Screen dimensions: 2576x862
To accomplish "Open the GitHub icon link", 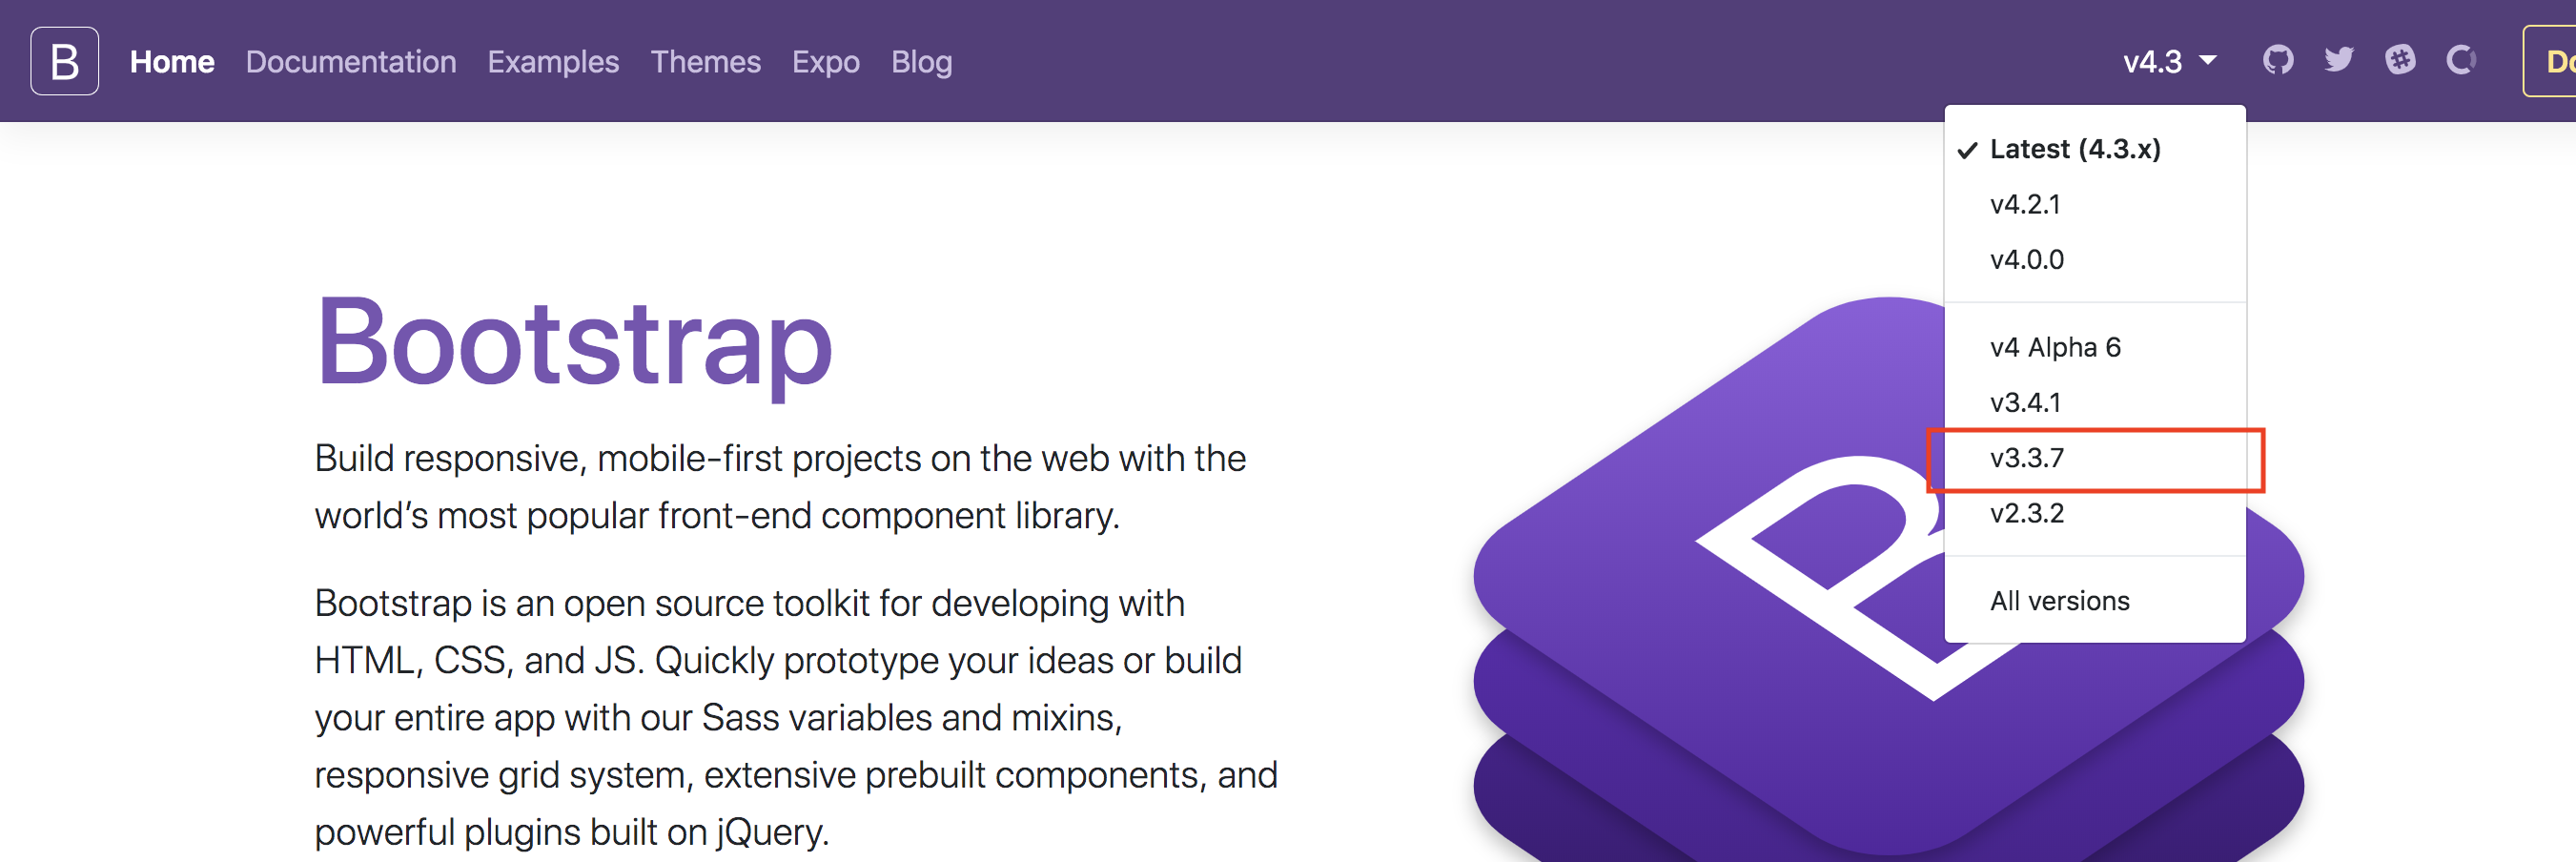I will 2278,60.
